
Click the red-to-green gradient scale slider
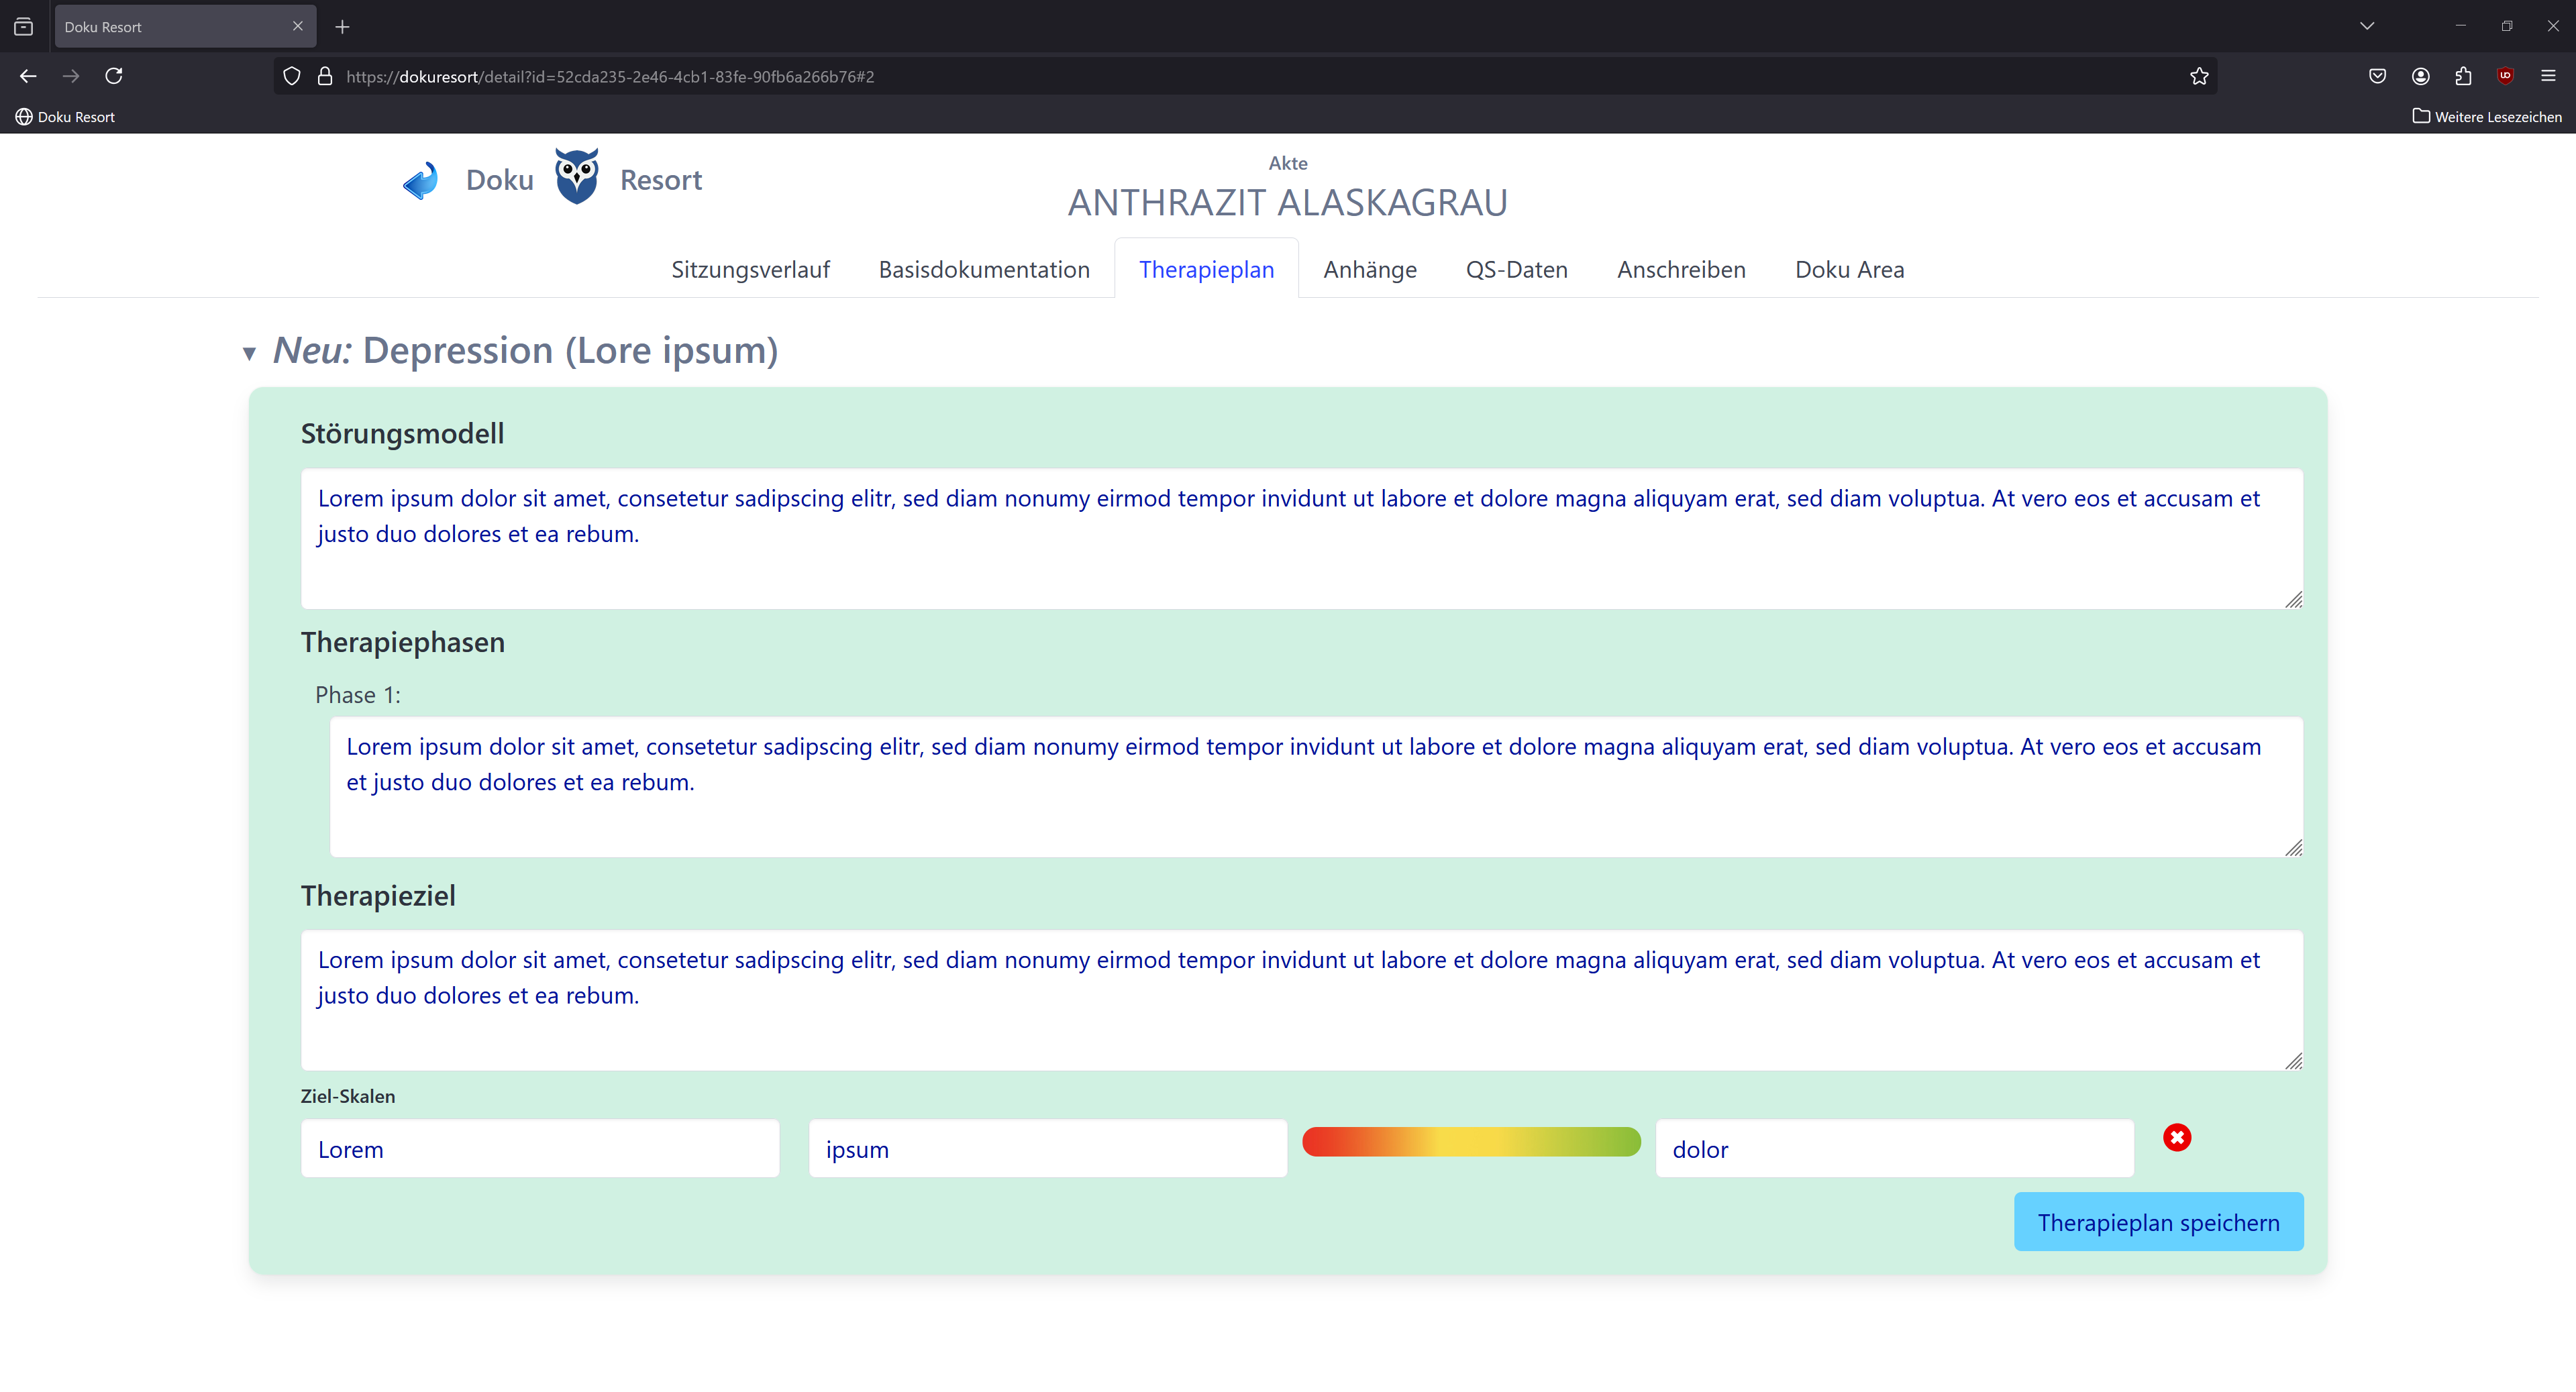point(1471,1142)
